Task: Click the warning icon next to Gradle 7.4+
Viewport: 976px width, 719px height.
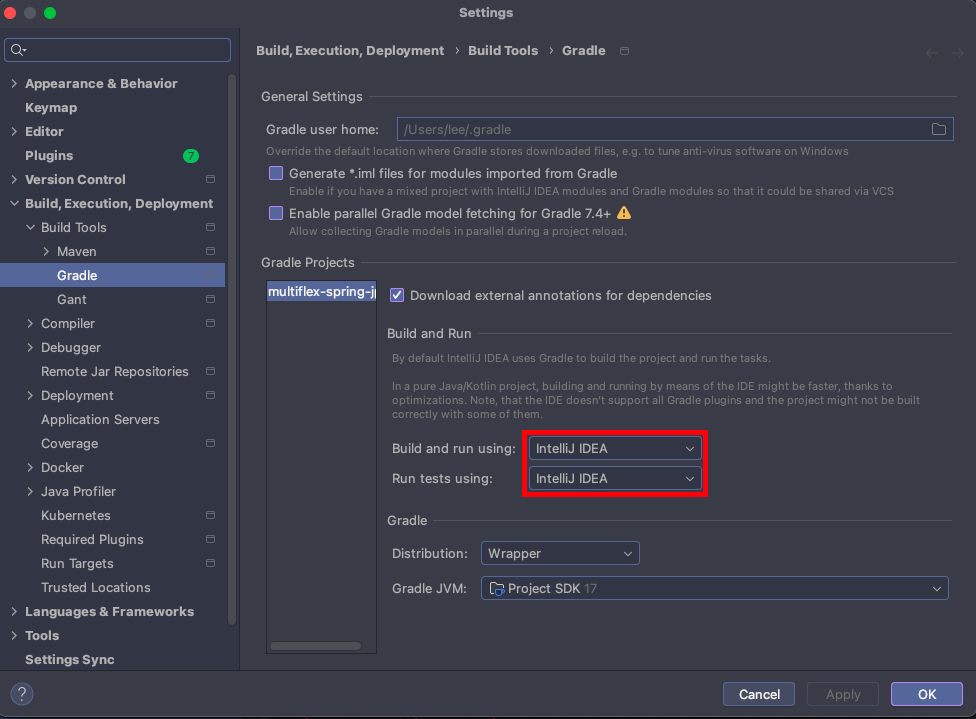Action: (624, 214)
